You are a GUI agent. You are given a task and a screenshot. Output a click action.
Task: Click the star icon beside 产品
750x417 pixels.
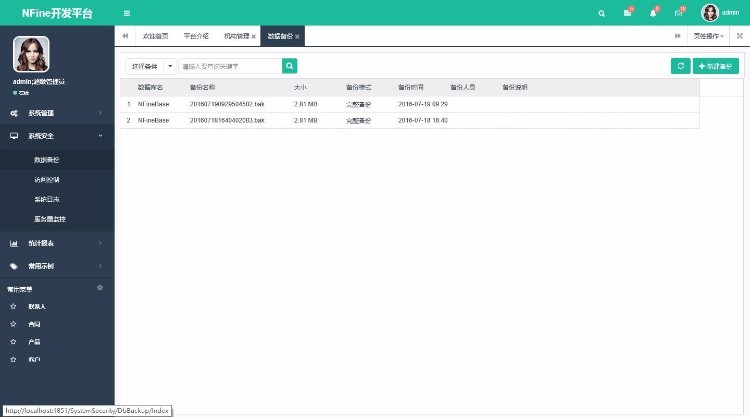click(13, 342)
